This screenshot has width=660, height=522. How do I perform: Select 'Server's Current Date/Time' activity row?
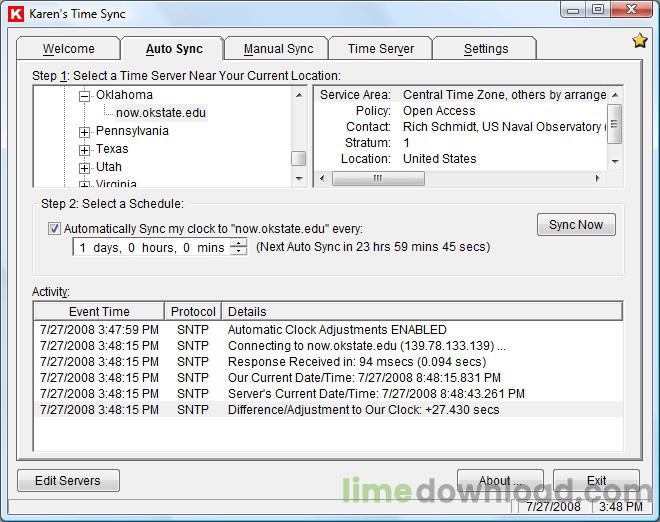click(x=328, y=394)
